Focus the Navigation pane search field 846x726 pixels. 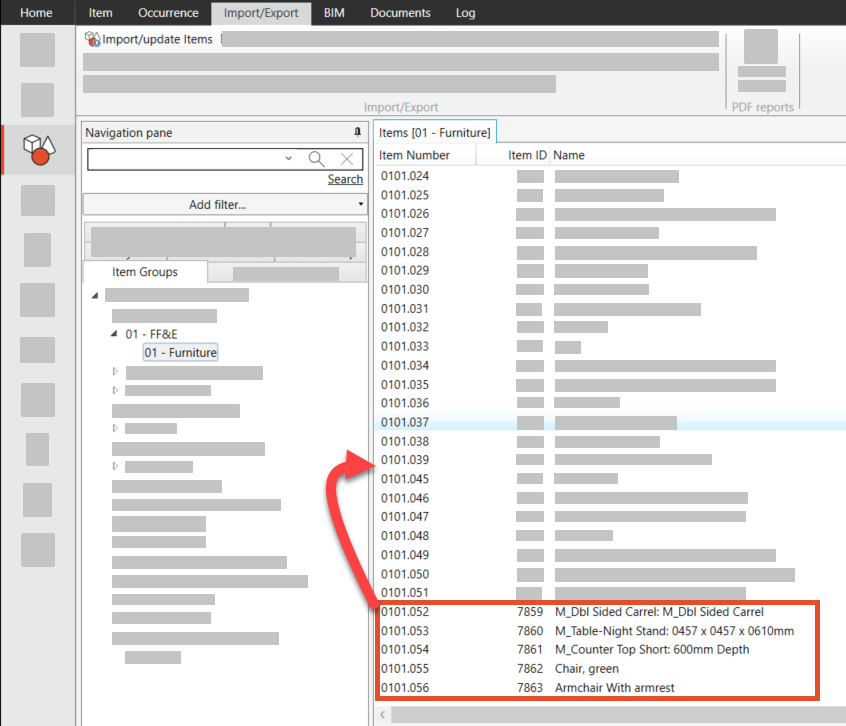coord(185,159)
